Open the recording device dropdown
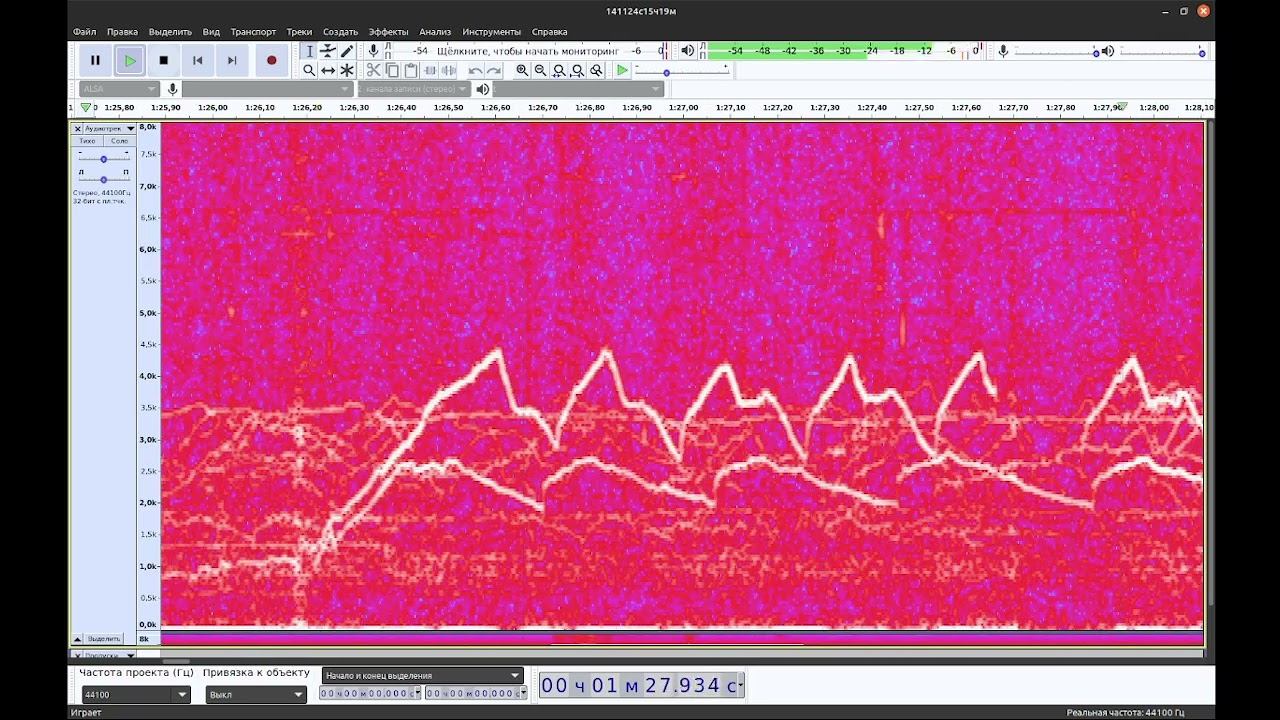The image size is (1280, 720). 267,89
